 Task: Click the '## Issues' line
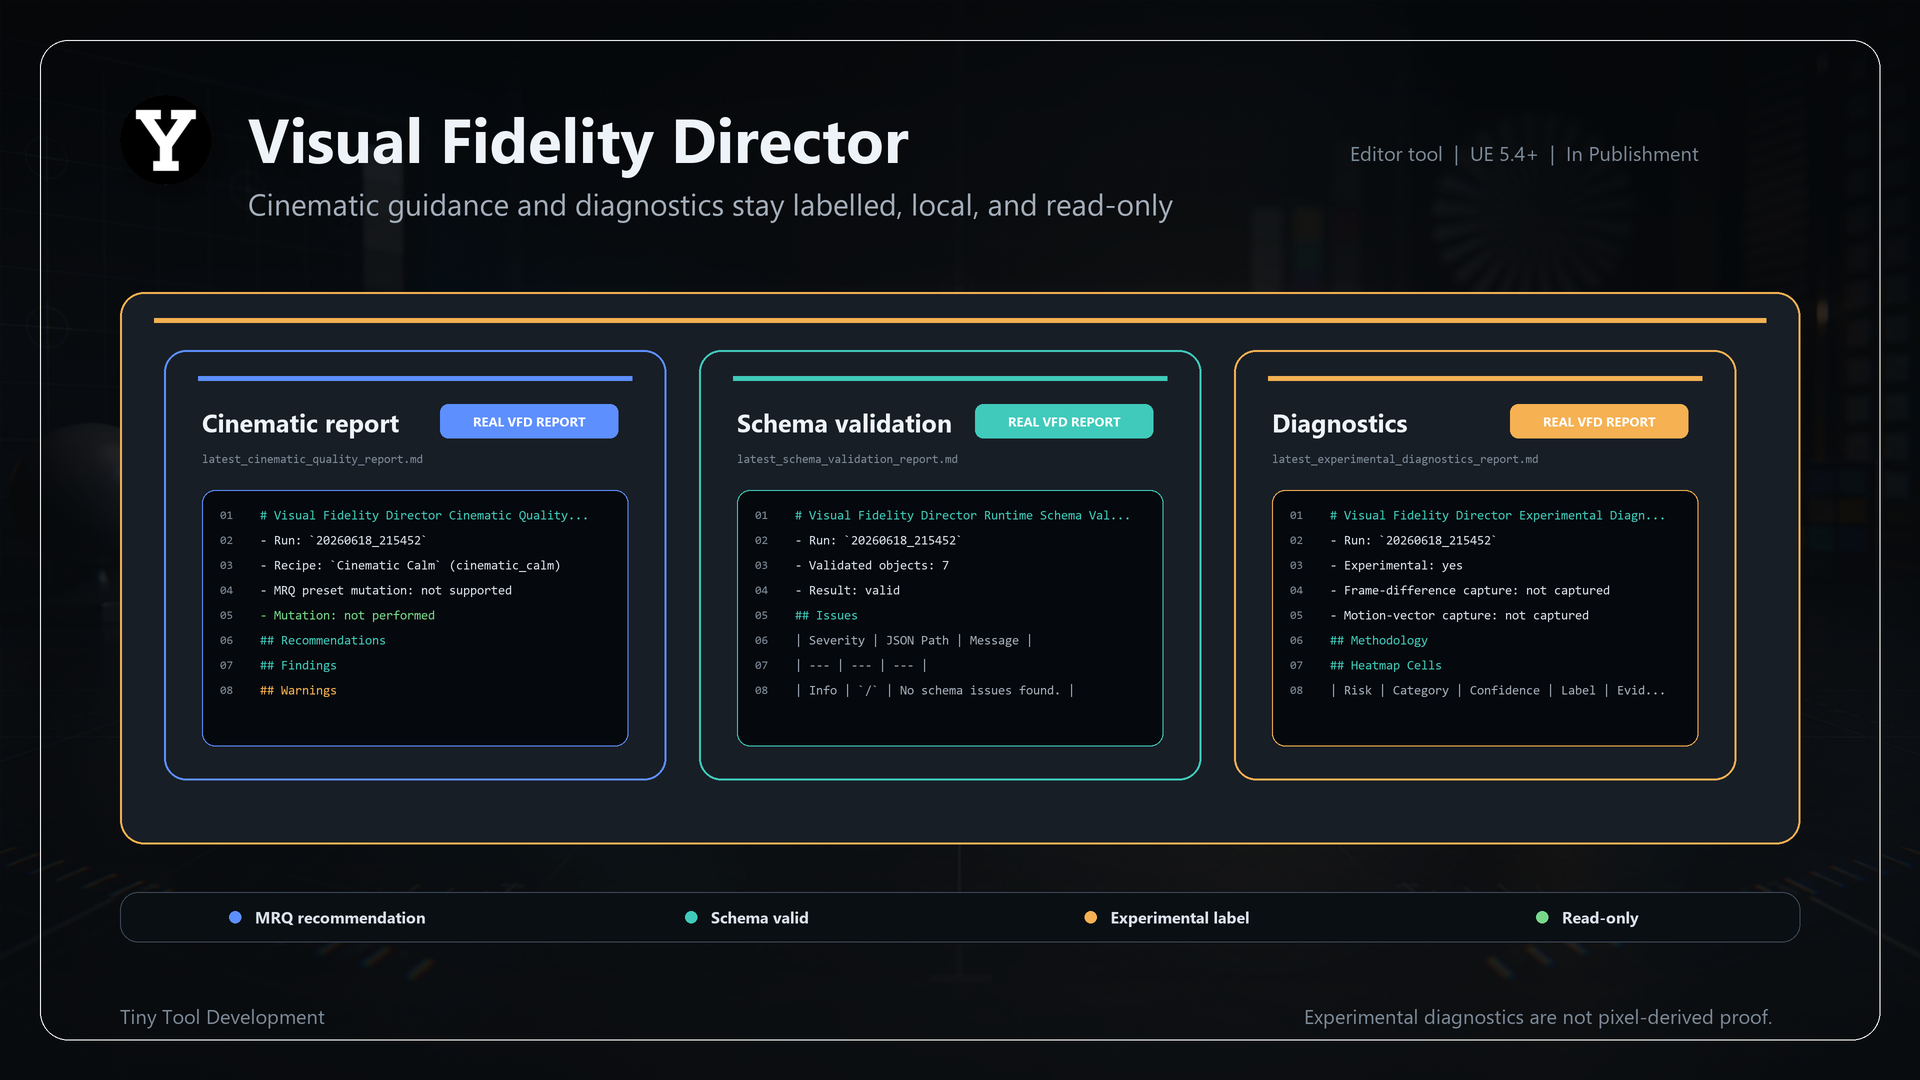pyautogui.click(x=826, y=616)
